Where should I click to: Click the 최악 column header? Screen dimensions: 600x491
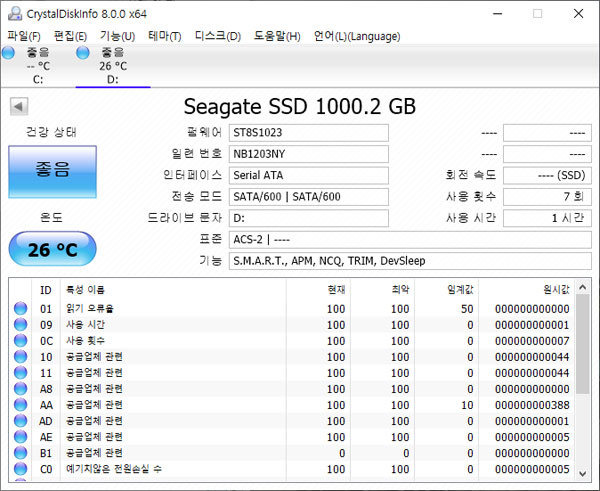point(382,290)
